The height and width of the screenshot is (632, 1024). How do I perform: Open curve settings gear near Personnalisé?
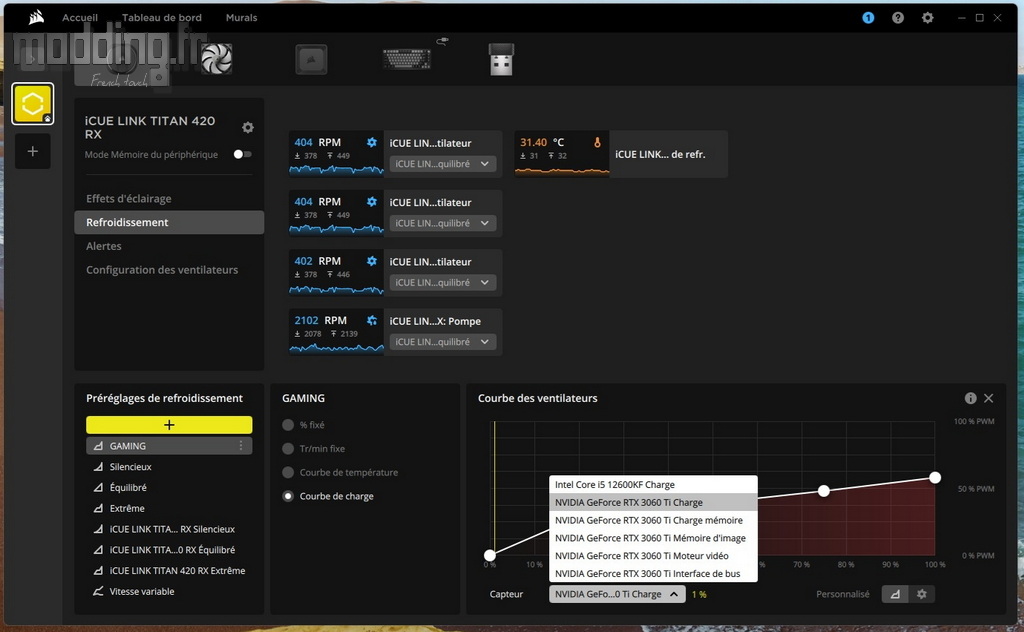coord(921,594)
